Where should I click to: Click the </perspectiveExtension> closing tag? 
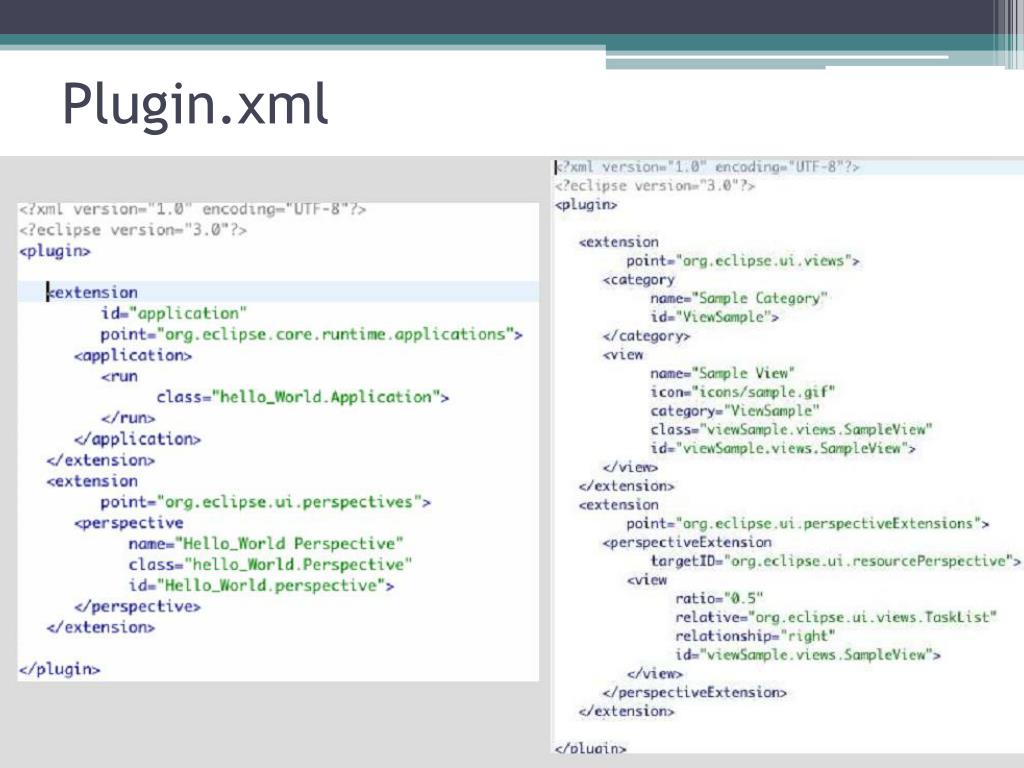[x=695, y=692]
